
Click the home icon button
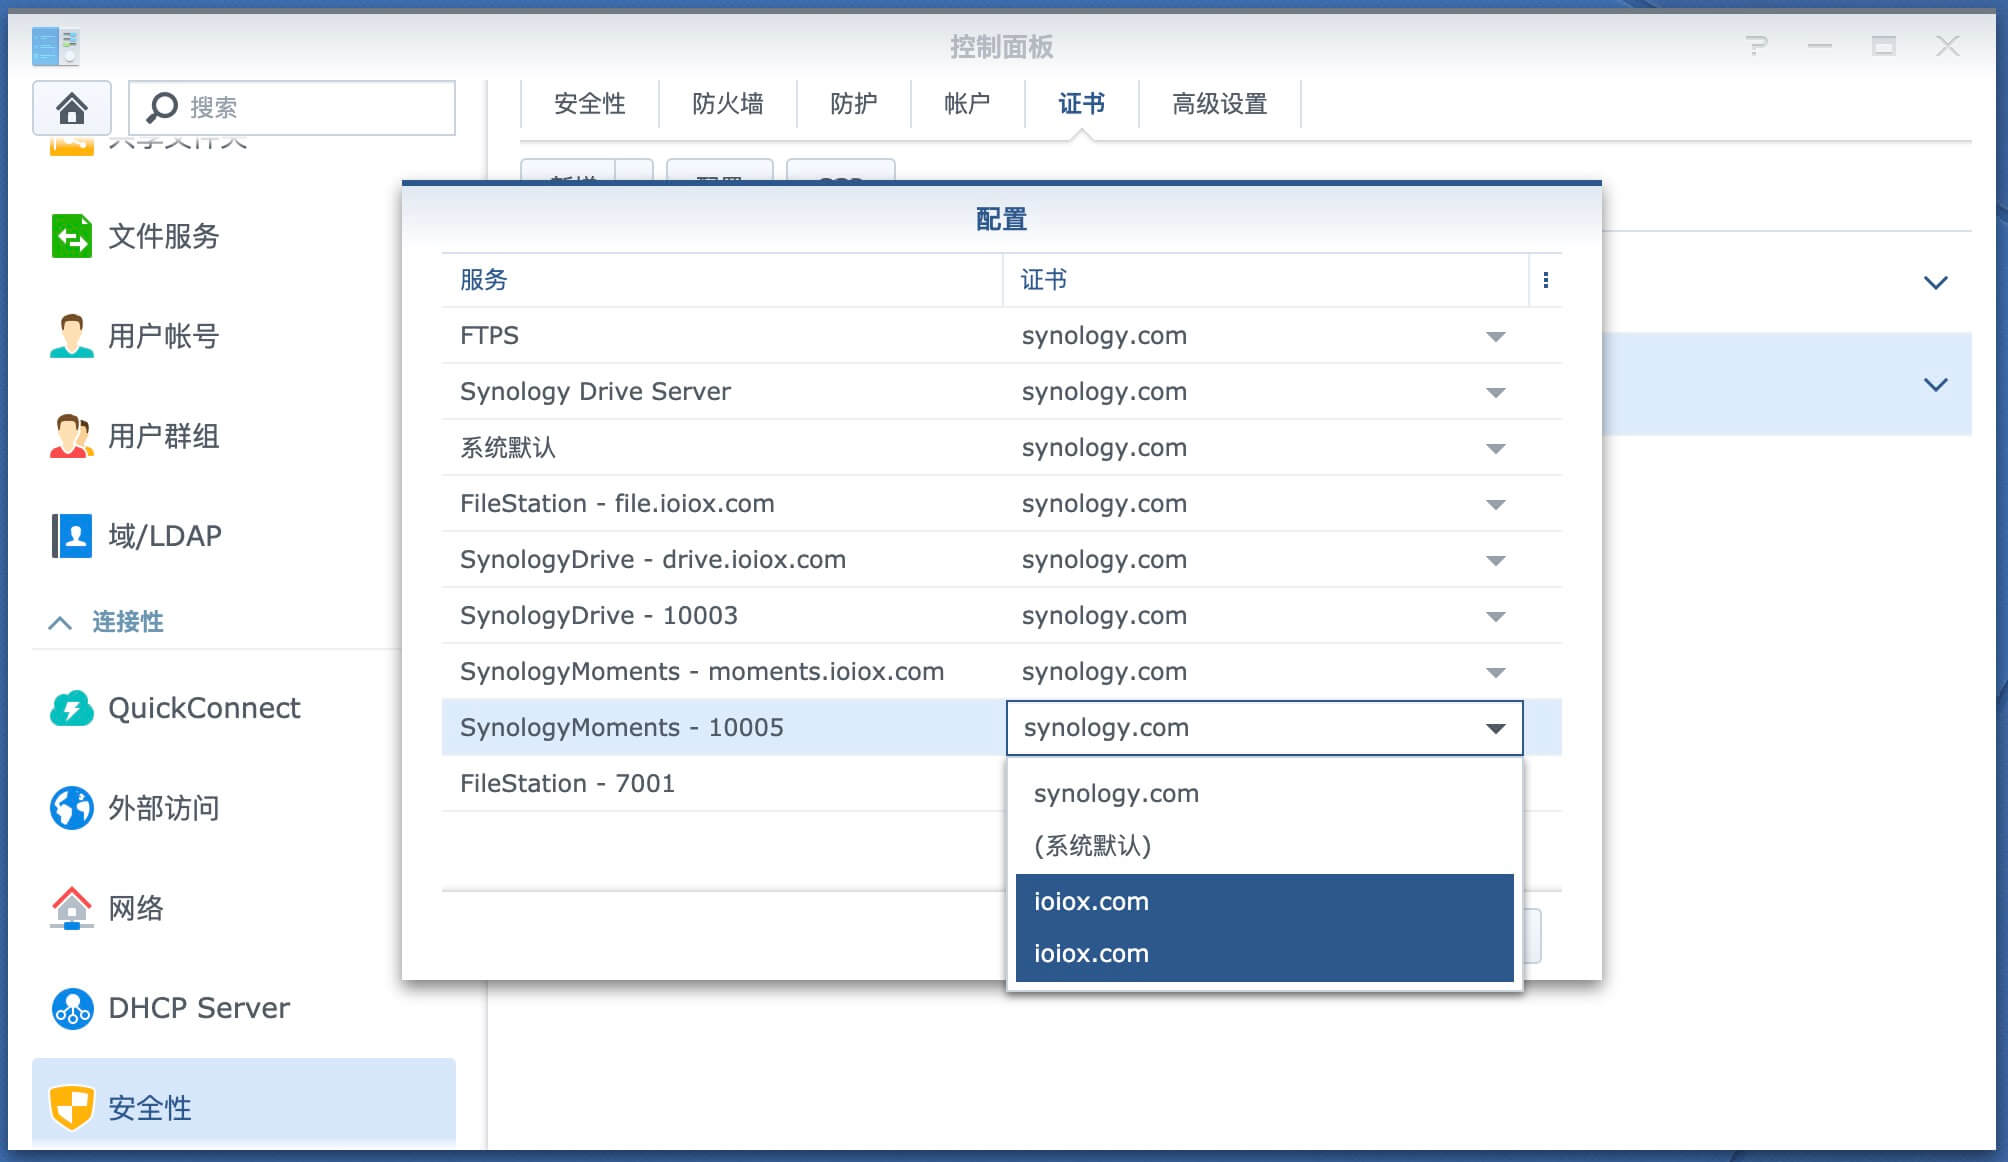pos(71,107)
